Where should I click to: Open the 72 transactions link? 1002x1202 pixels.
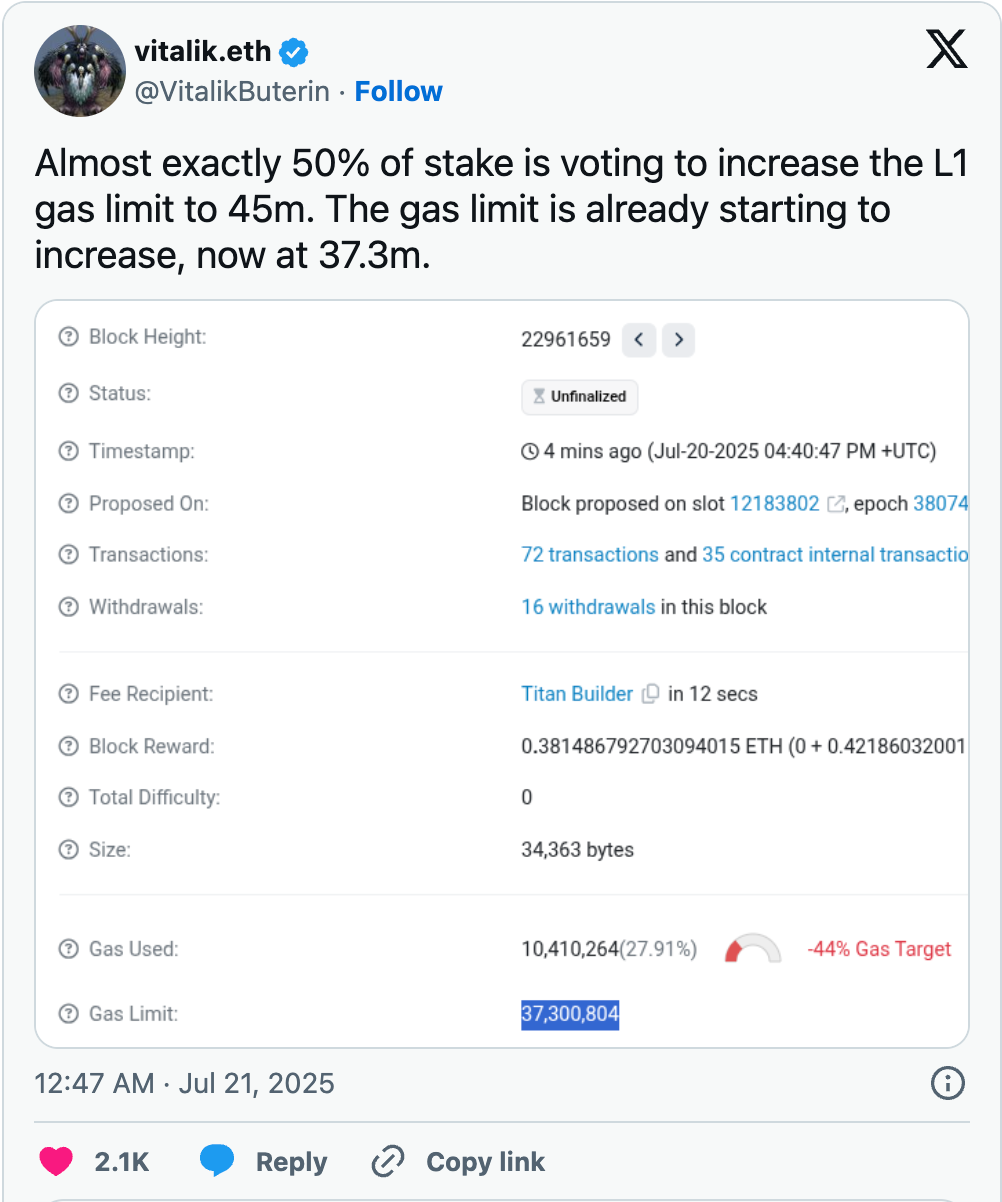(590, 555)
